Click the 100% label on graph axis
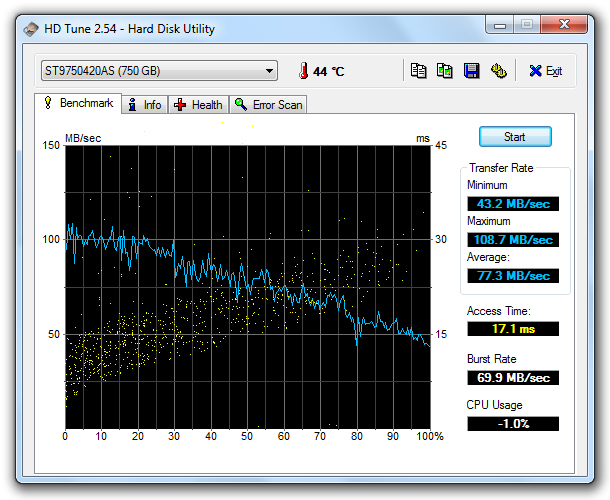 tap(430, 436)
